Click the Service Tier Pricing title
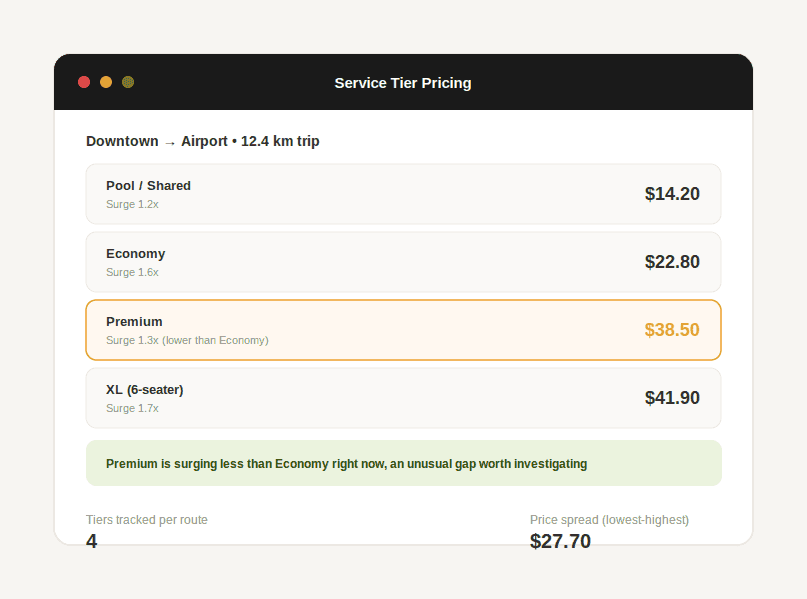This screenshot has width=807, height=599. pyautogui.click(x=403, y=83)
